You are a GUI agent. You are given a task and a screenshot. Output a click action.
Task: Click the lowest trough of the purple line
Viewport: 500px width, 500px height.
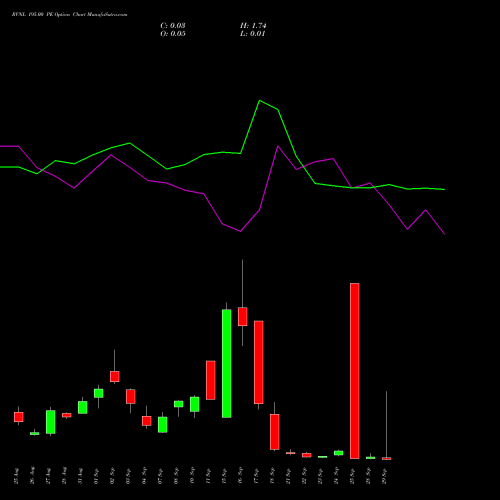[445, 234]
